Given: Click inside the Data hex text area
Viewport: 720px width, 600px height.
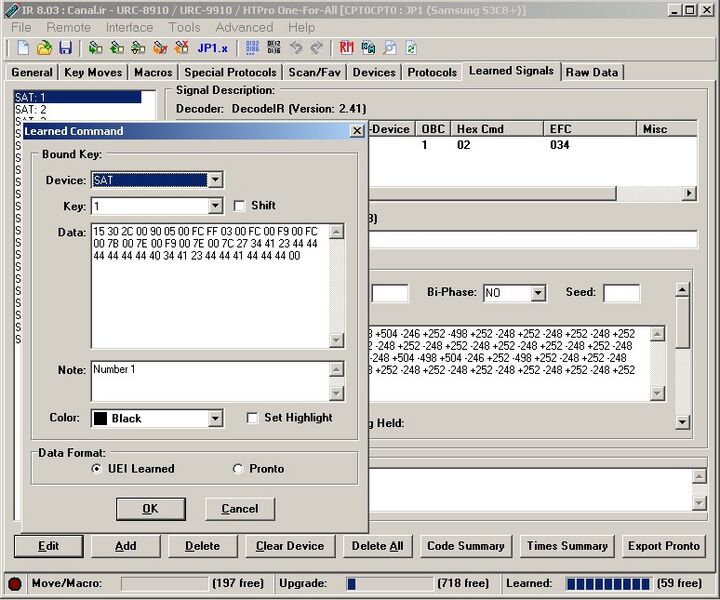Looking at the screenshot, I should (210, 286).
